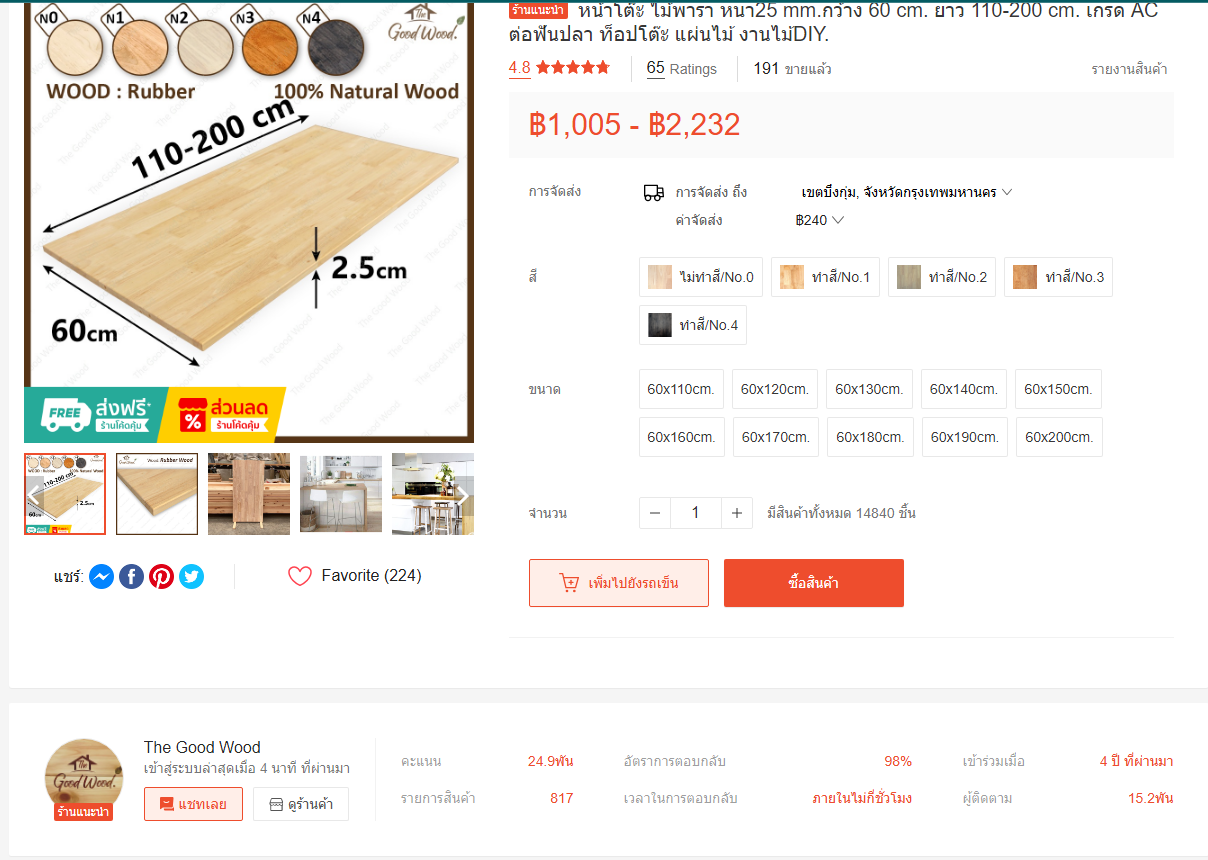The image size is (1208, 860).
Task: Increase quantity with plus button
Action: click(736, 513)
